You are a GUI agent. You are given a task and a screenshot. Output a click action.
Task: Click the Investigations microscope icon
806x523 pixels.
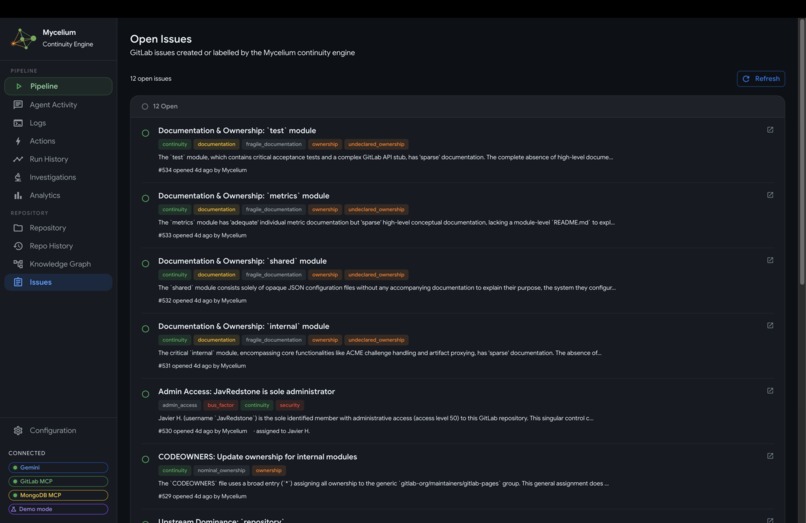[18, 177]
